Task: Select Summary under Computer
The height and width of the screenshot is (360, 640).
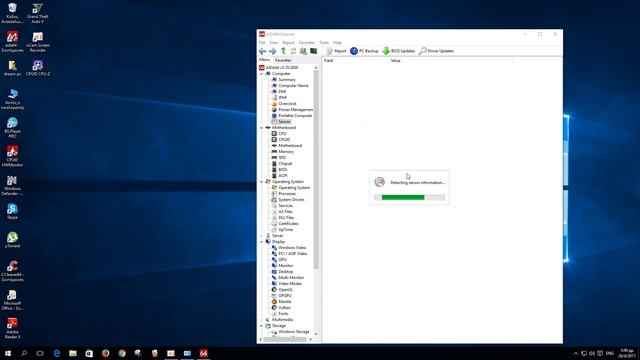Action: (287, 80)
